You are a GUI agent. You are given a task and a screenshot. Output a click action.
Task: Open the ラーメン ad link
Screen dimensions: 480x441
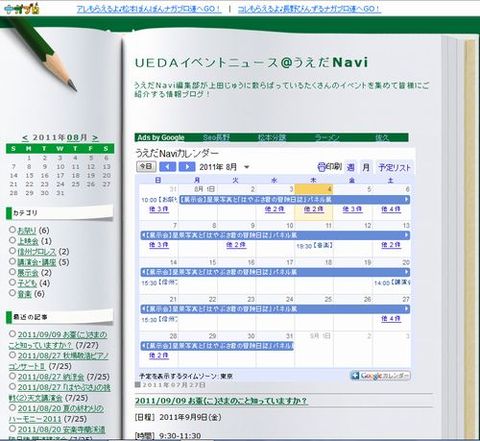(327, 137)
